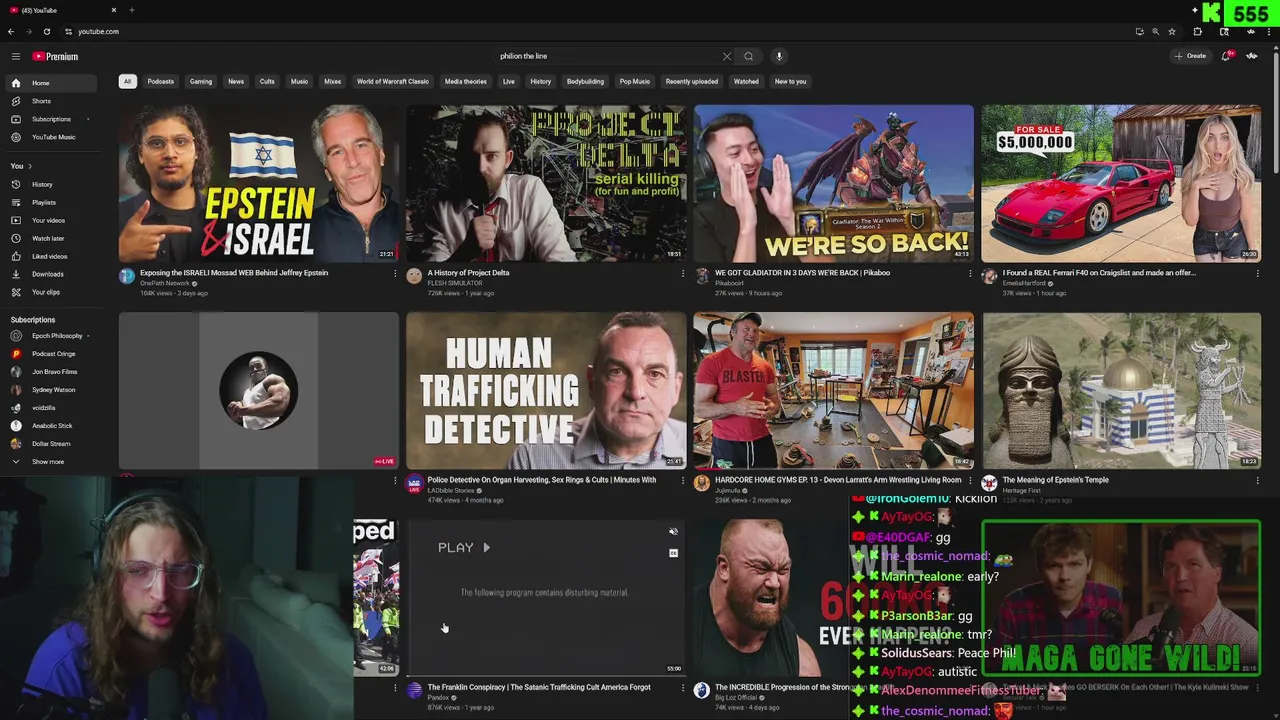The height and width of the screenshot is (720, 1280).
Task: Play the Human Trafficking Detective thumbnail
Action: 546,390
